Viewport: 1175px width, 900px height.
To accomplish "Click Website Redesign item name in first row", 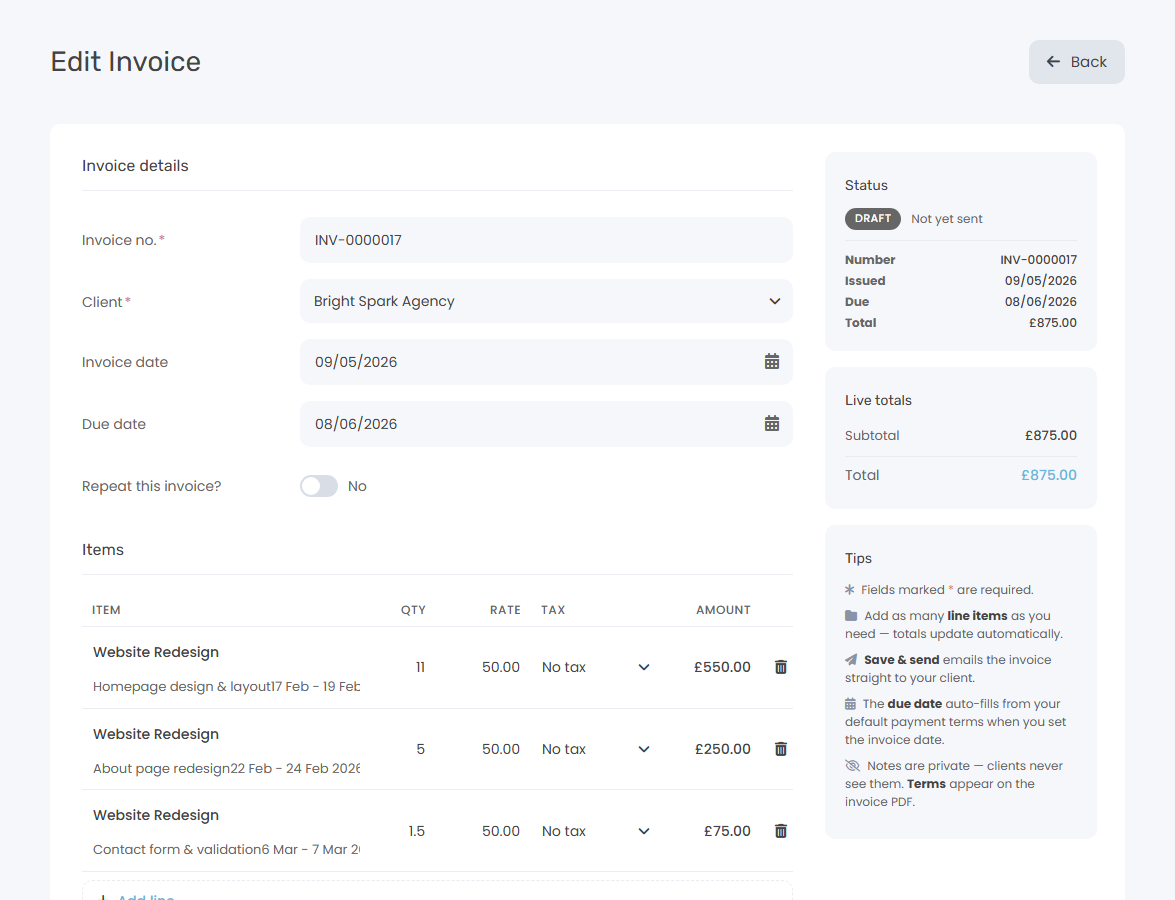I will (156, 652).
